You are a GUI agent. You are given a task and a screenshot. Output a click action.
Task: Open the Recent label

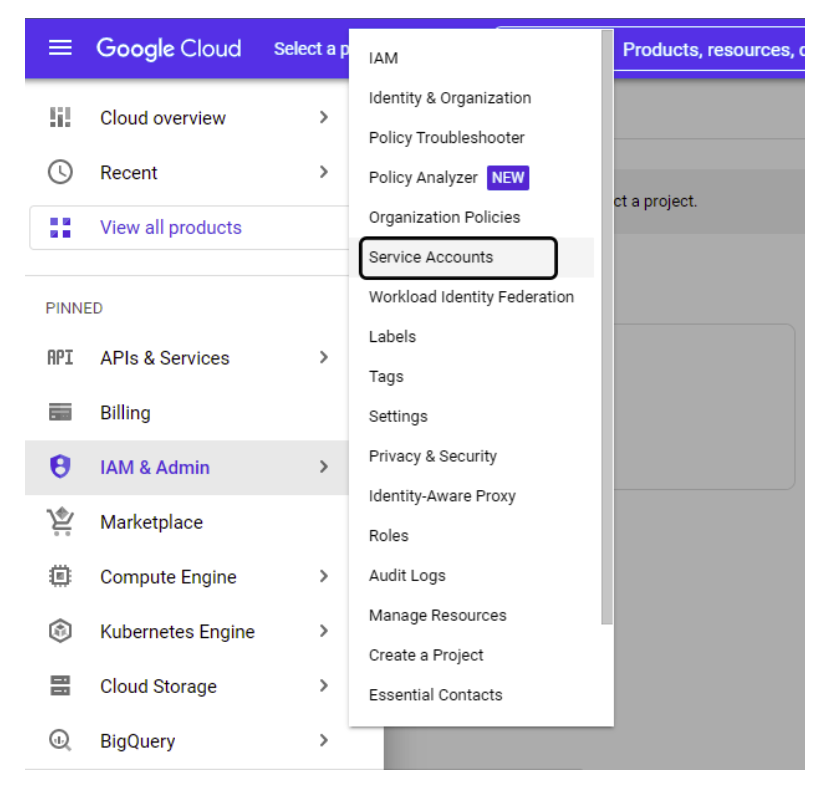(129, 172)
